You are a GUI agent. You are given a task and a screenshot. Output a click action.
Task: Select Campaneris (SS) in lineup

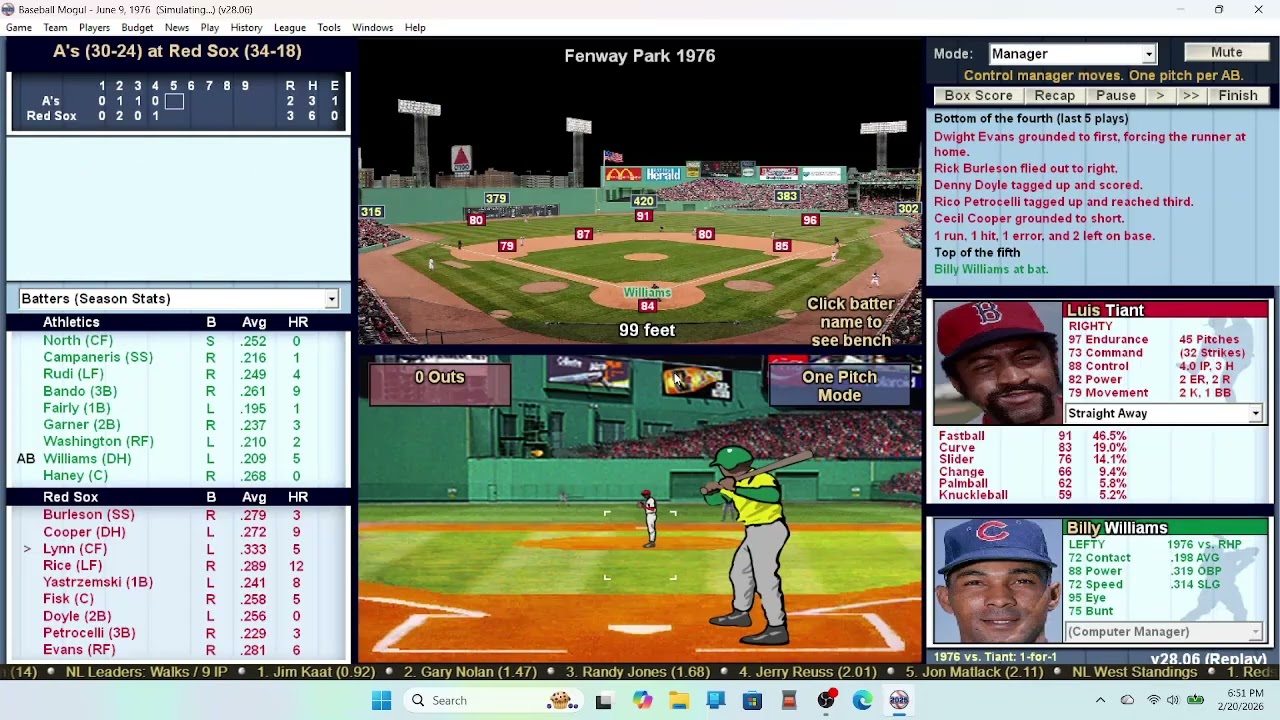pos(98,358)
